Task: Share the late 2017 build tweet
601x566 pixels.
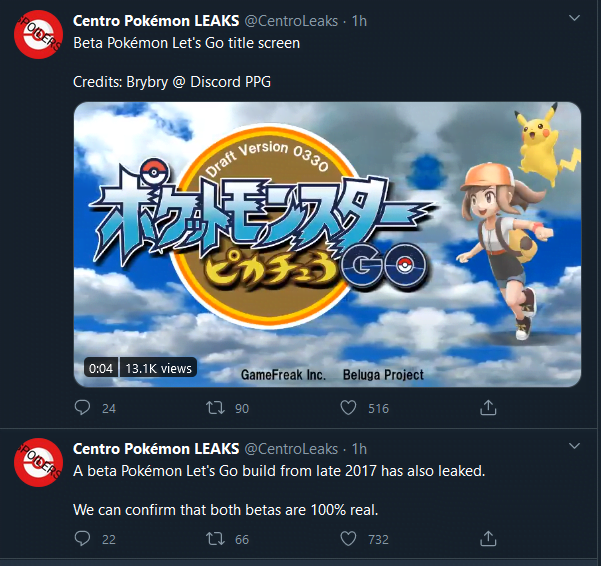Action: click(x=488, y=538)
